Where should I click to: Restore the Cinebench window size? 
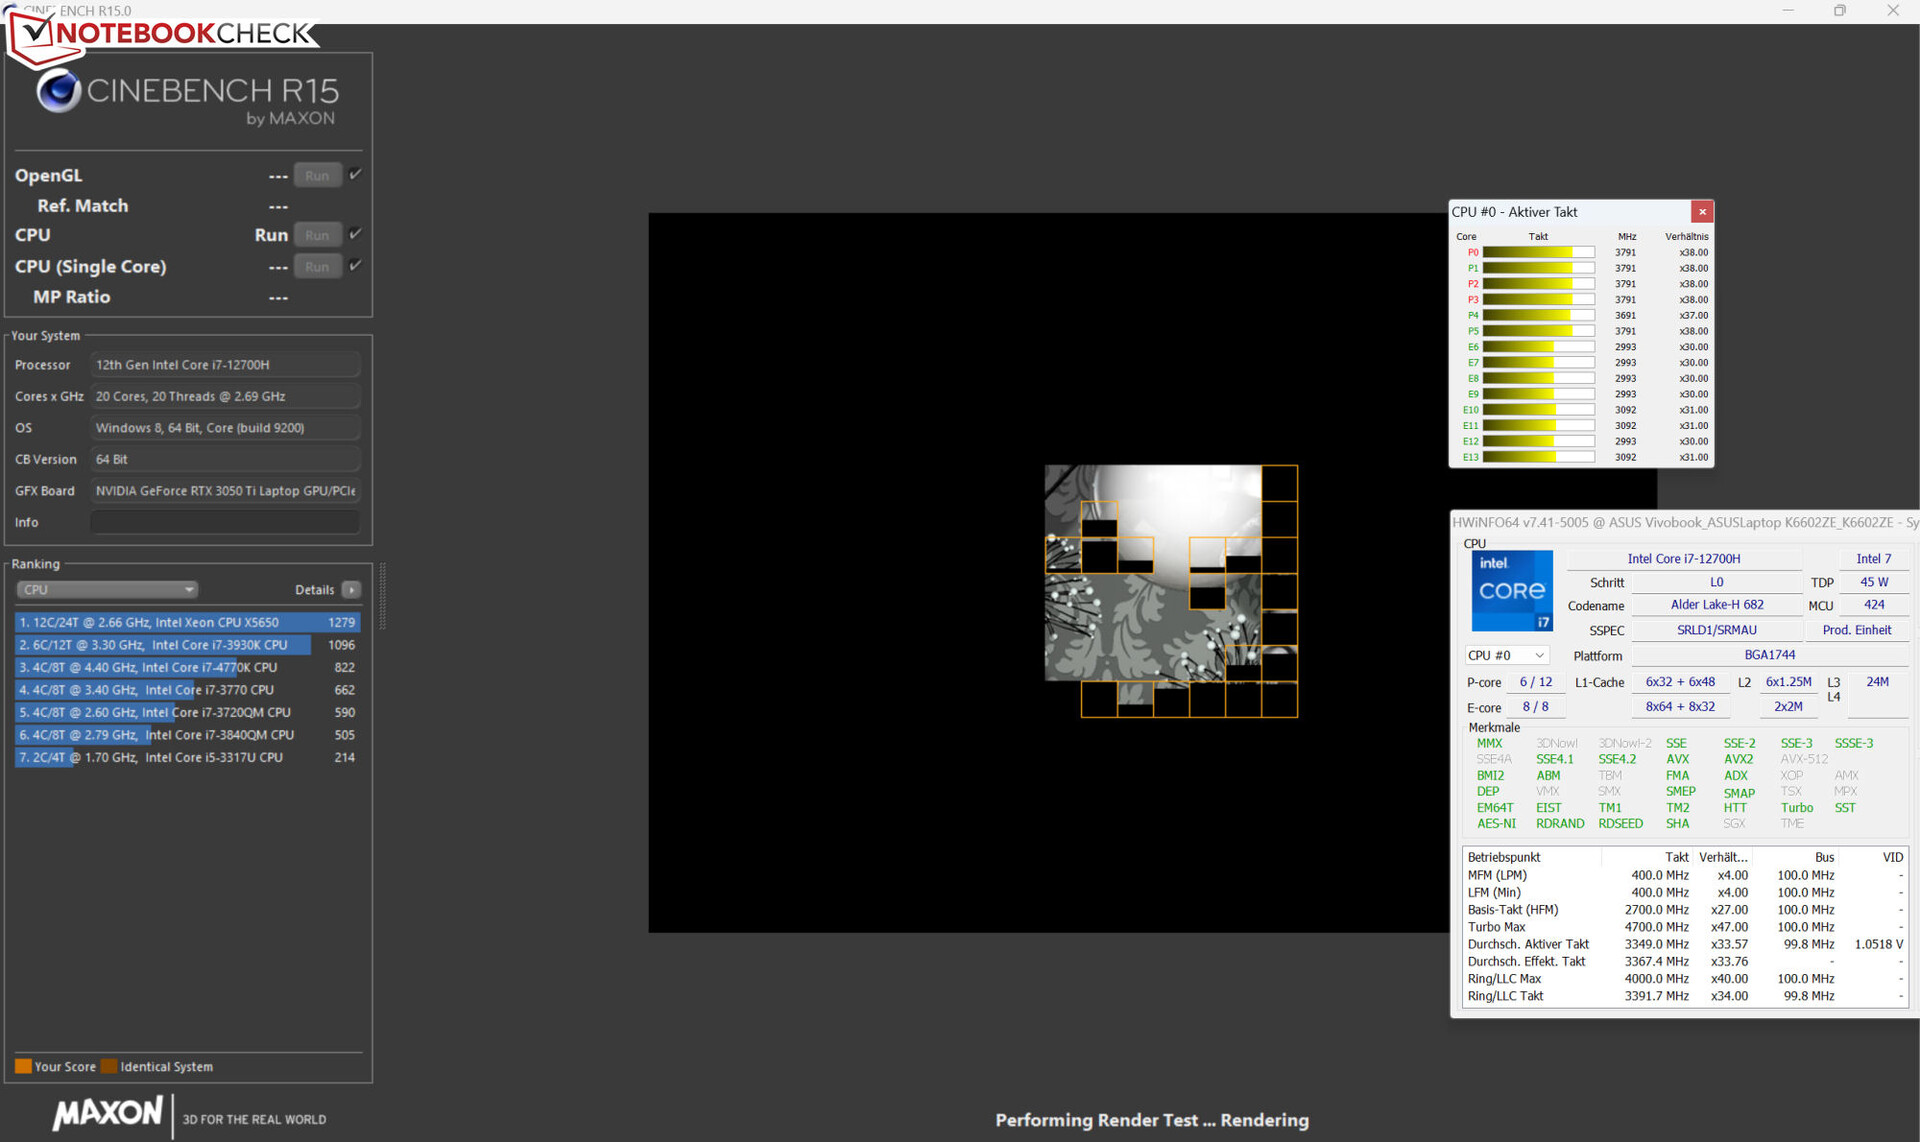point(1839,11)
